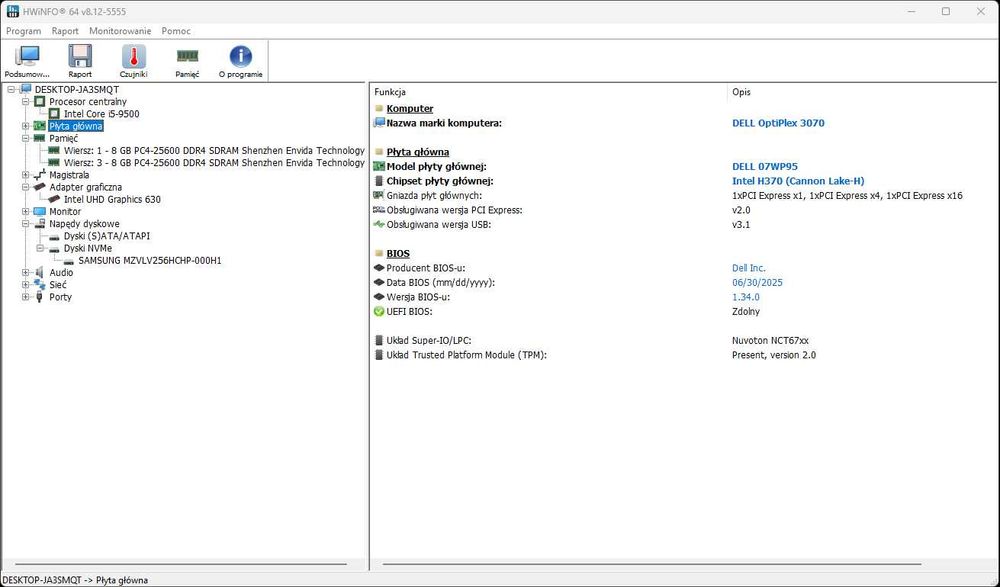Click the Nuvoton NCT67xx value
Screen dimensions: 1000x587
click(770, 341)
